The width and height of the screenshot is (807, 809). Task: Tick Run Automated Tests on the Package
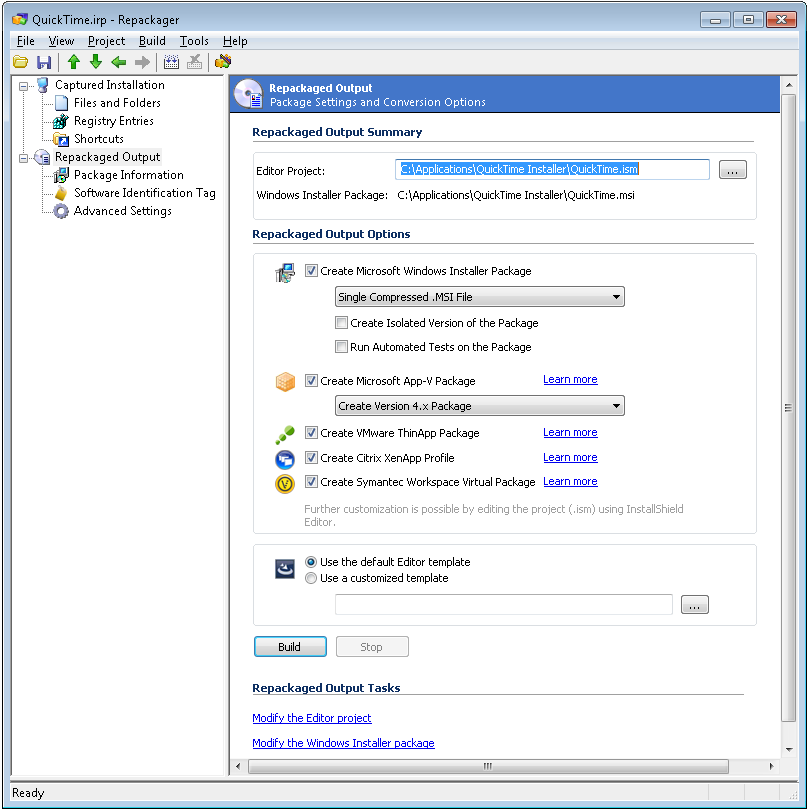pyautogui.click(x=342, y=347)
